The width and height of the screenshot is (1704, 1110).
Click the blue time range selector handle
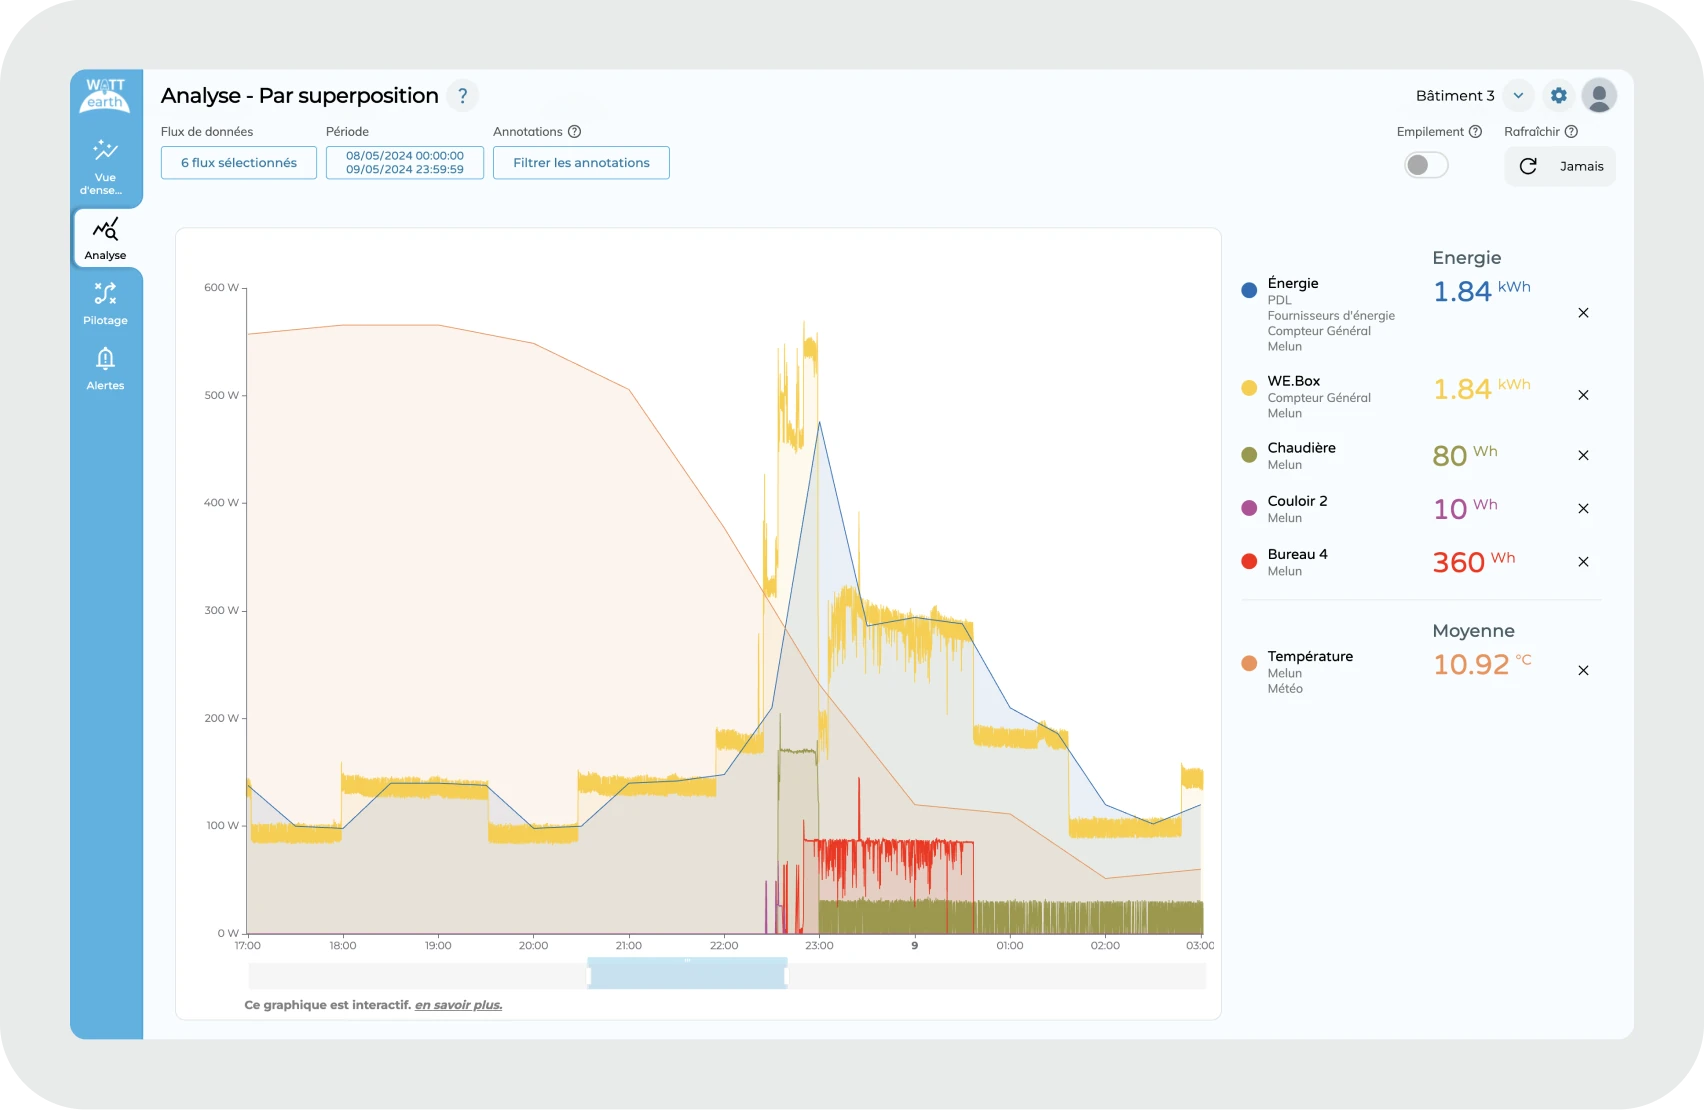click(x=687, y=973)
